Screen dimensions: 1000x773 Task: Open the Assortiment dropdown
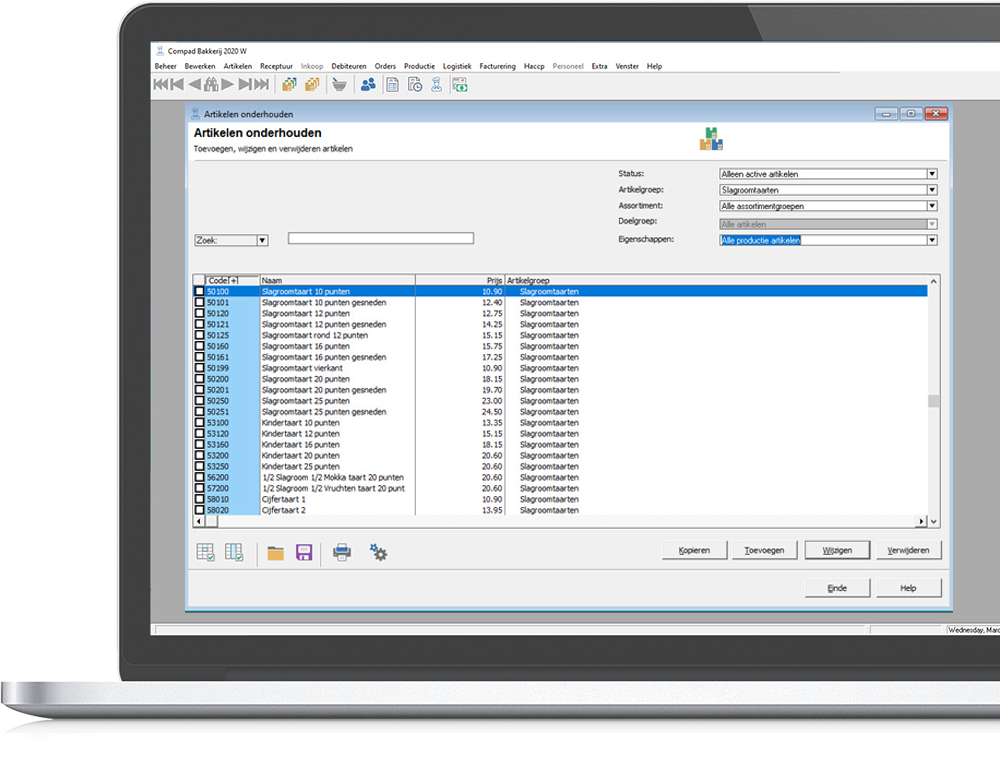coord(932,206)
